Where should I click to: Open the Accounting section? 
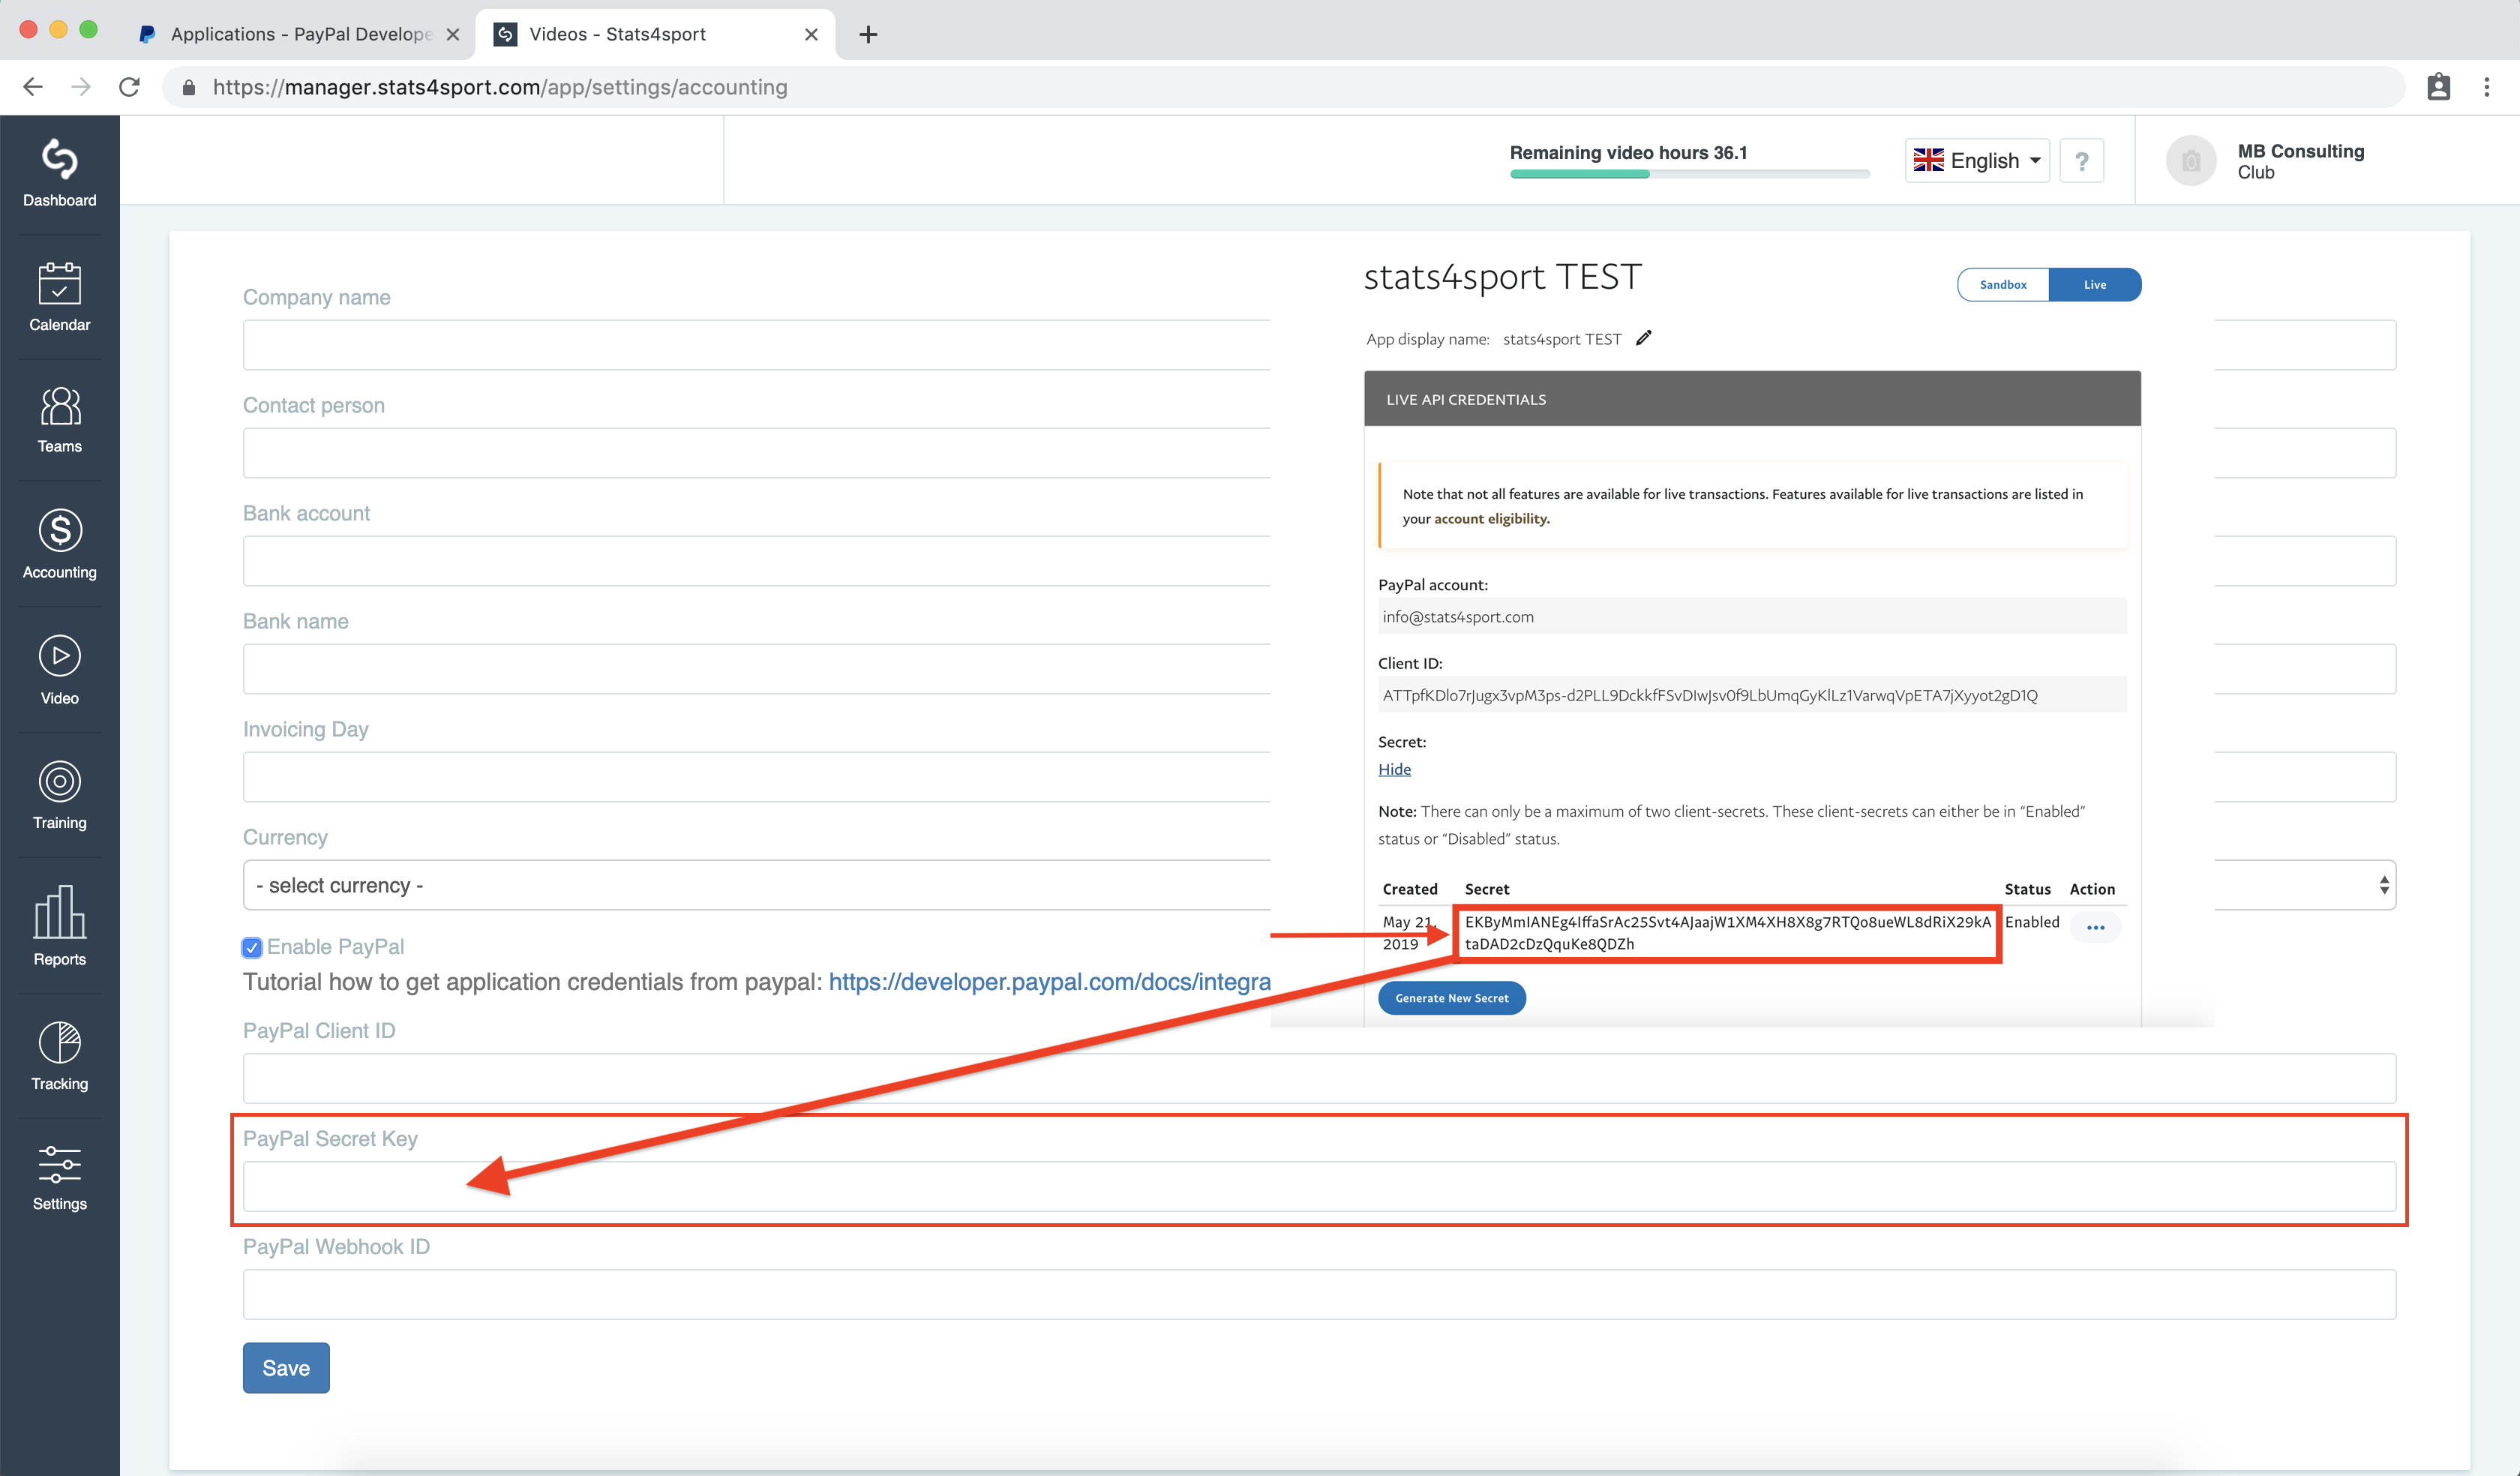[59, 544]
